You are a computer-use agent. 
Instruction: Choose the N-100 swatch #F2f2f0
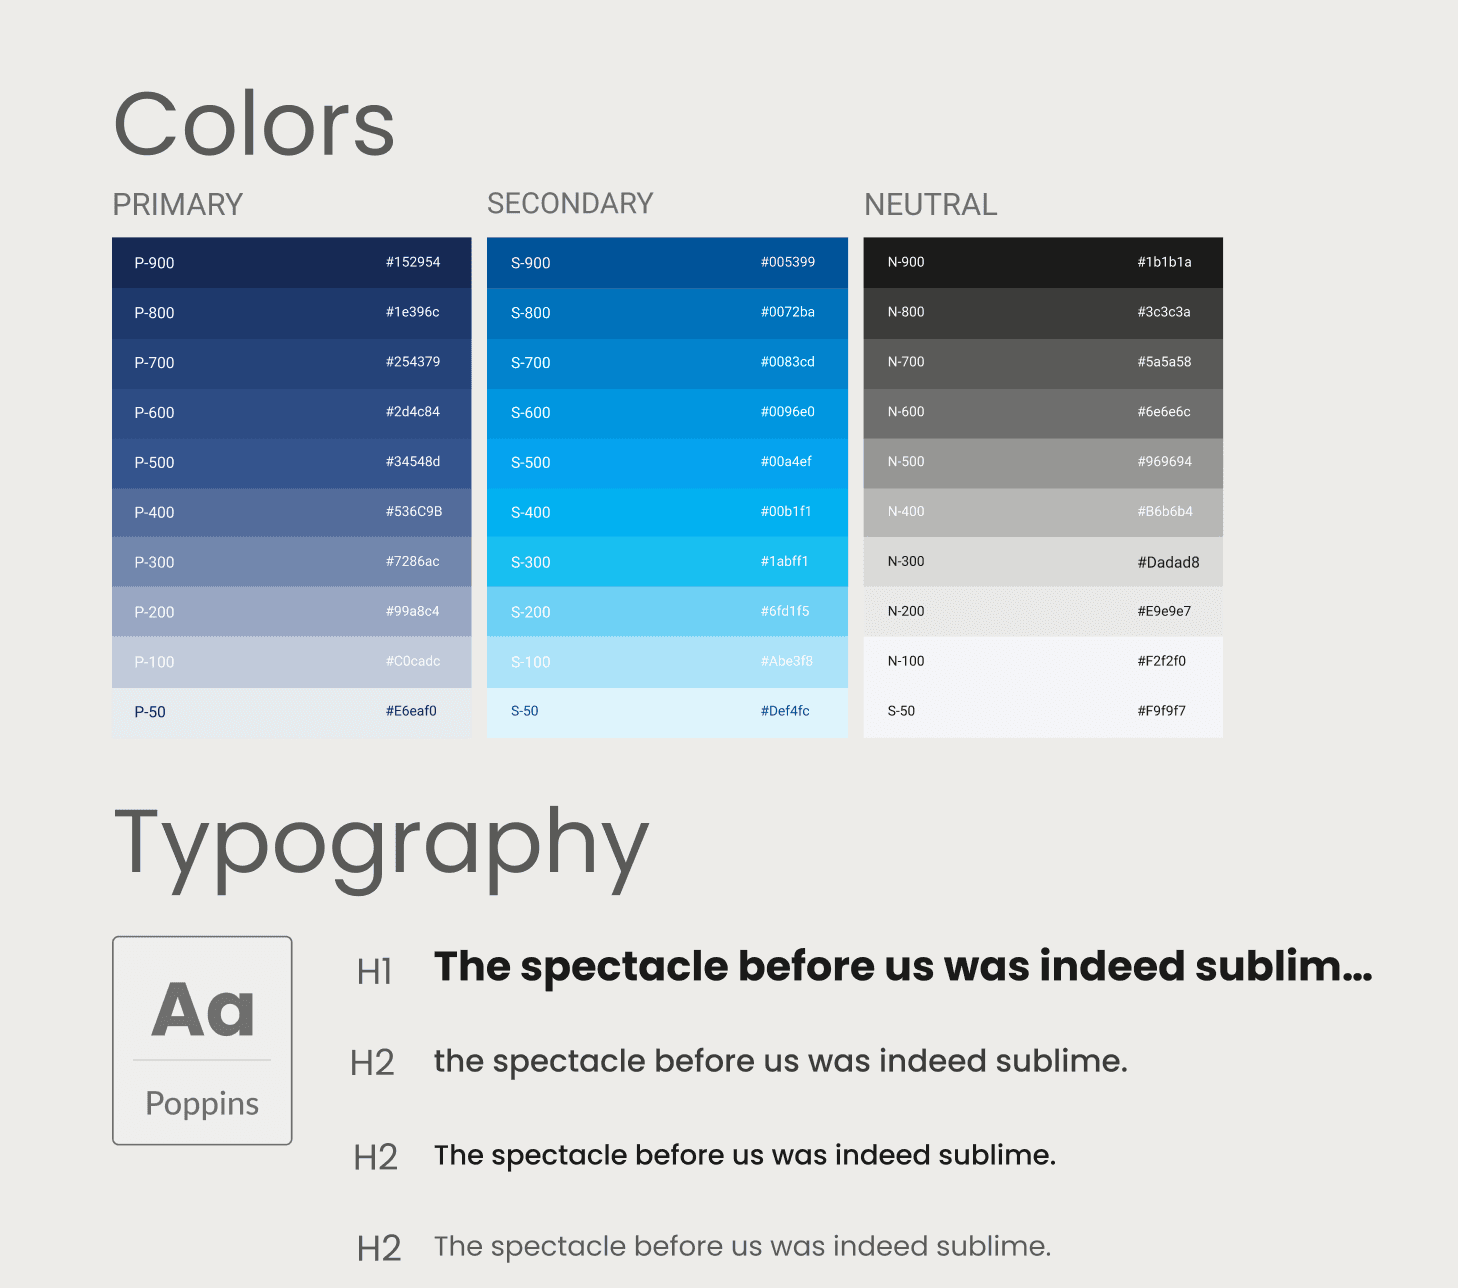tap(1043, 663)
